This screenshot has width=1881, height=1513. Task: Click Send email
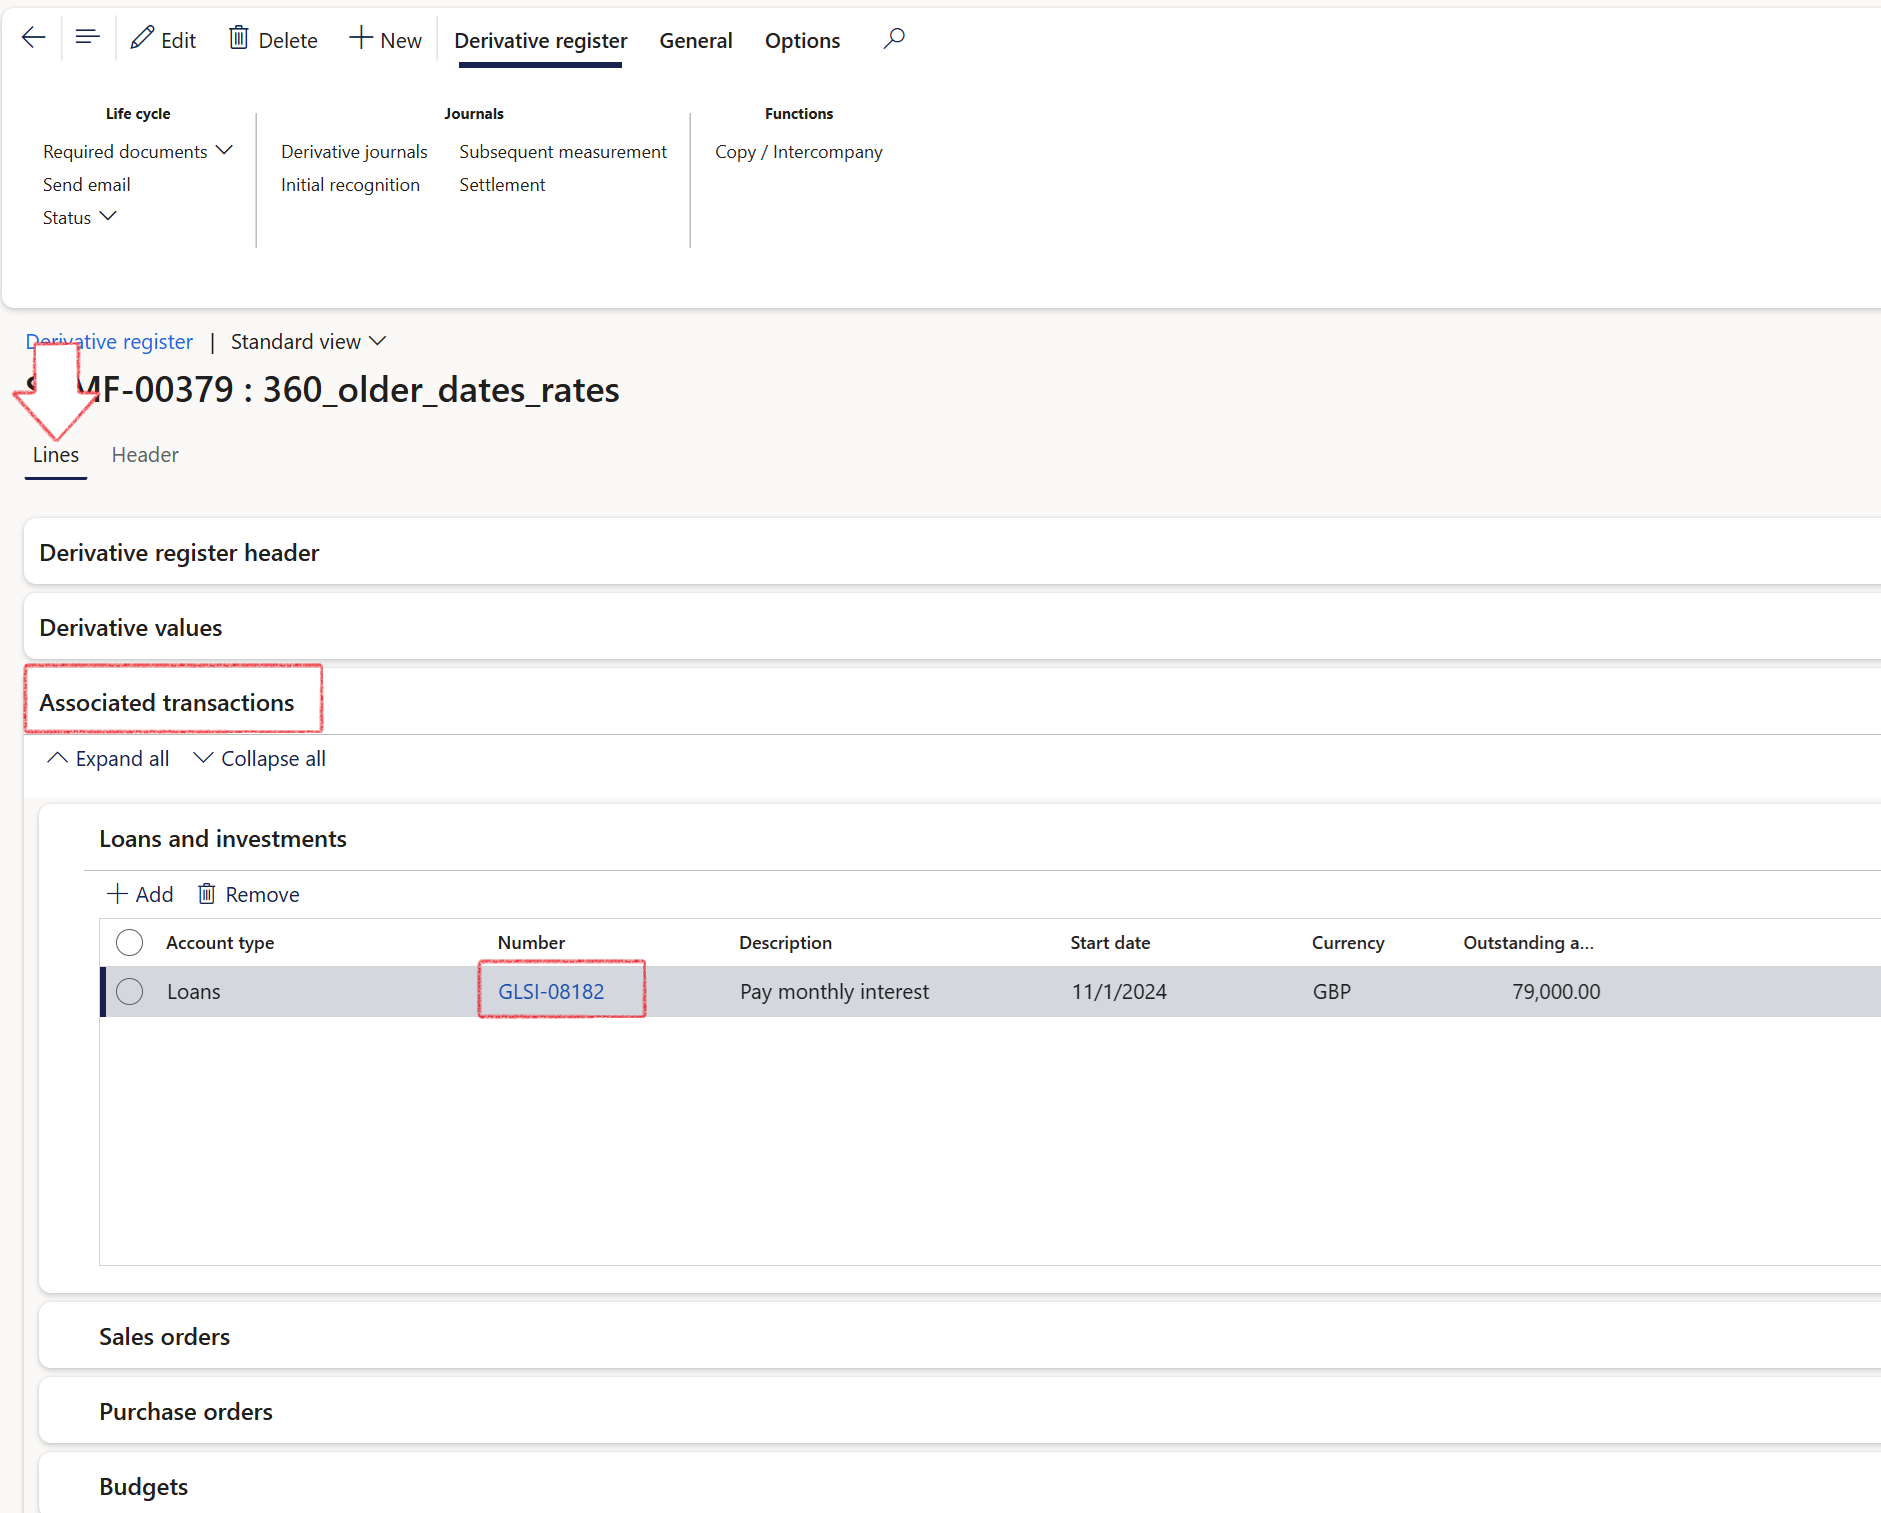87,184
